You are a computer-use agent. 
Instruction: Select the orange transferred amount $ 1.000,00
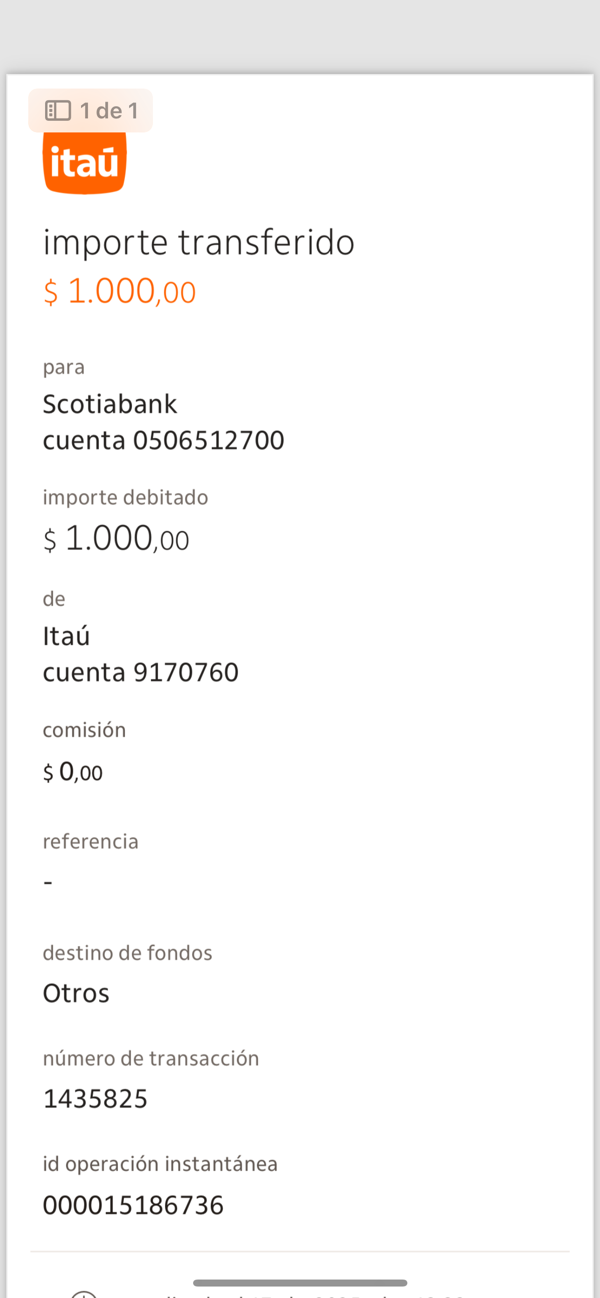click(119, 292)
